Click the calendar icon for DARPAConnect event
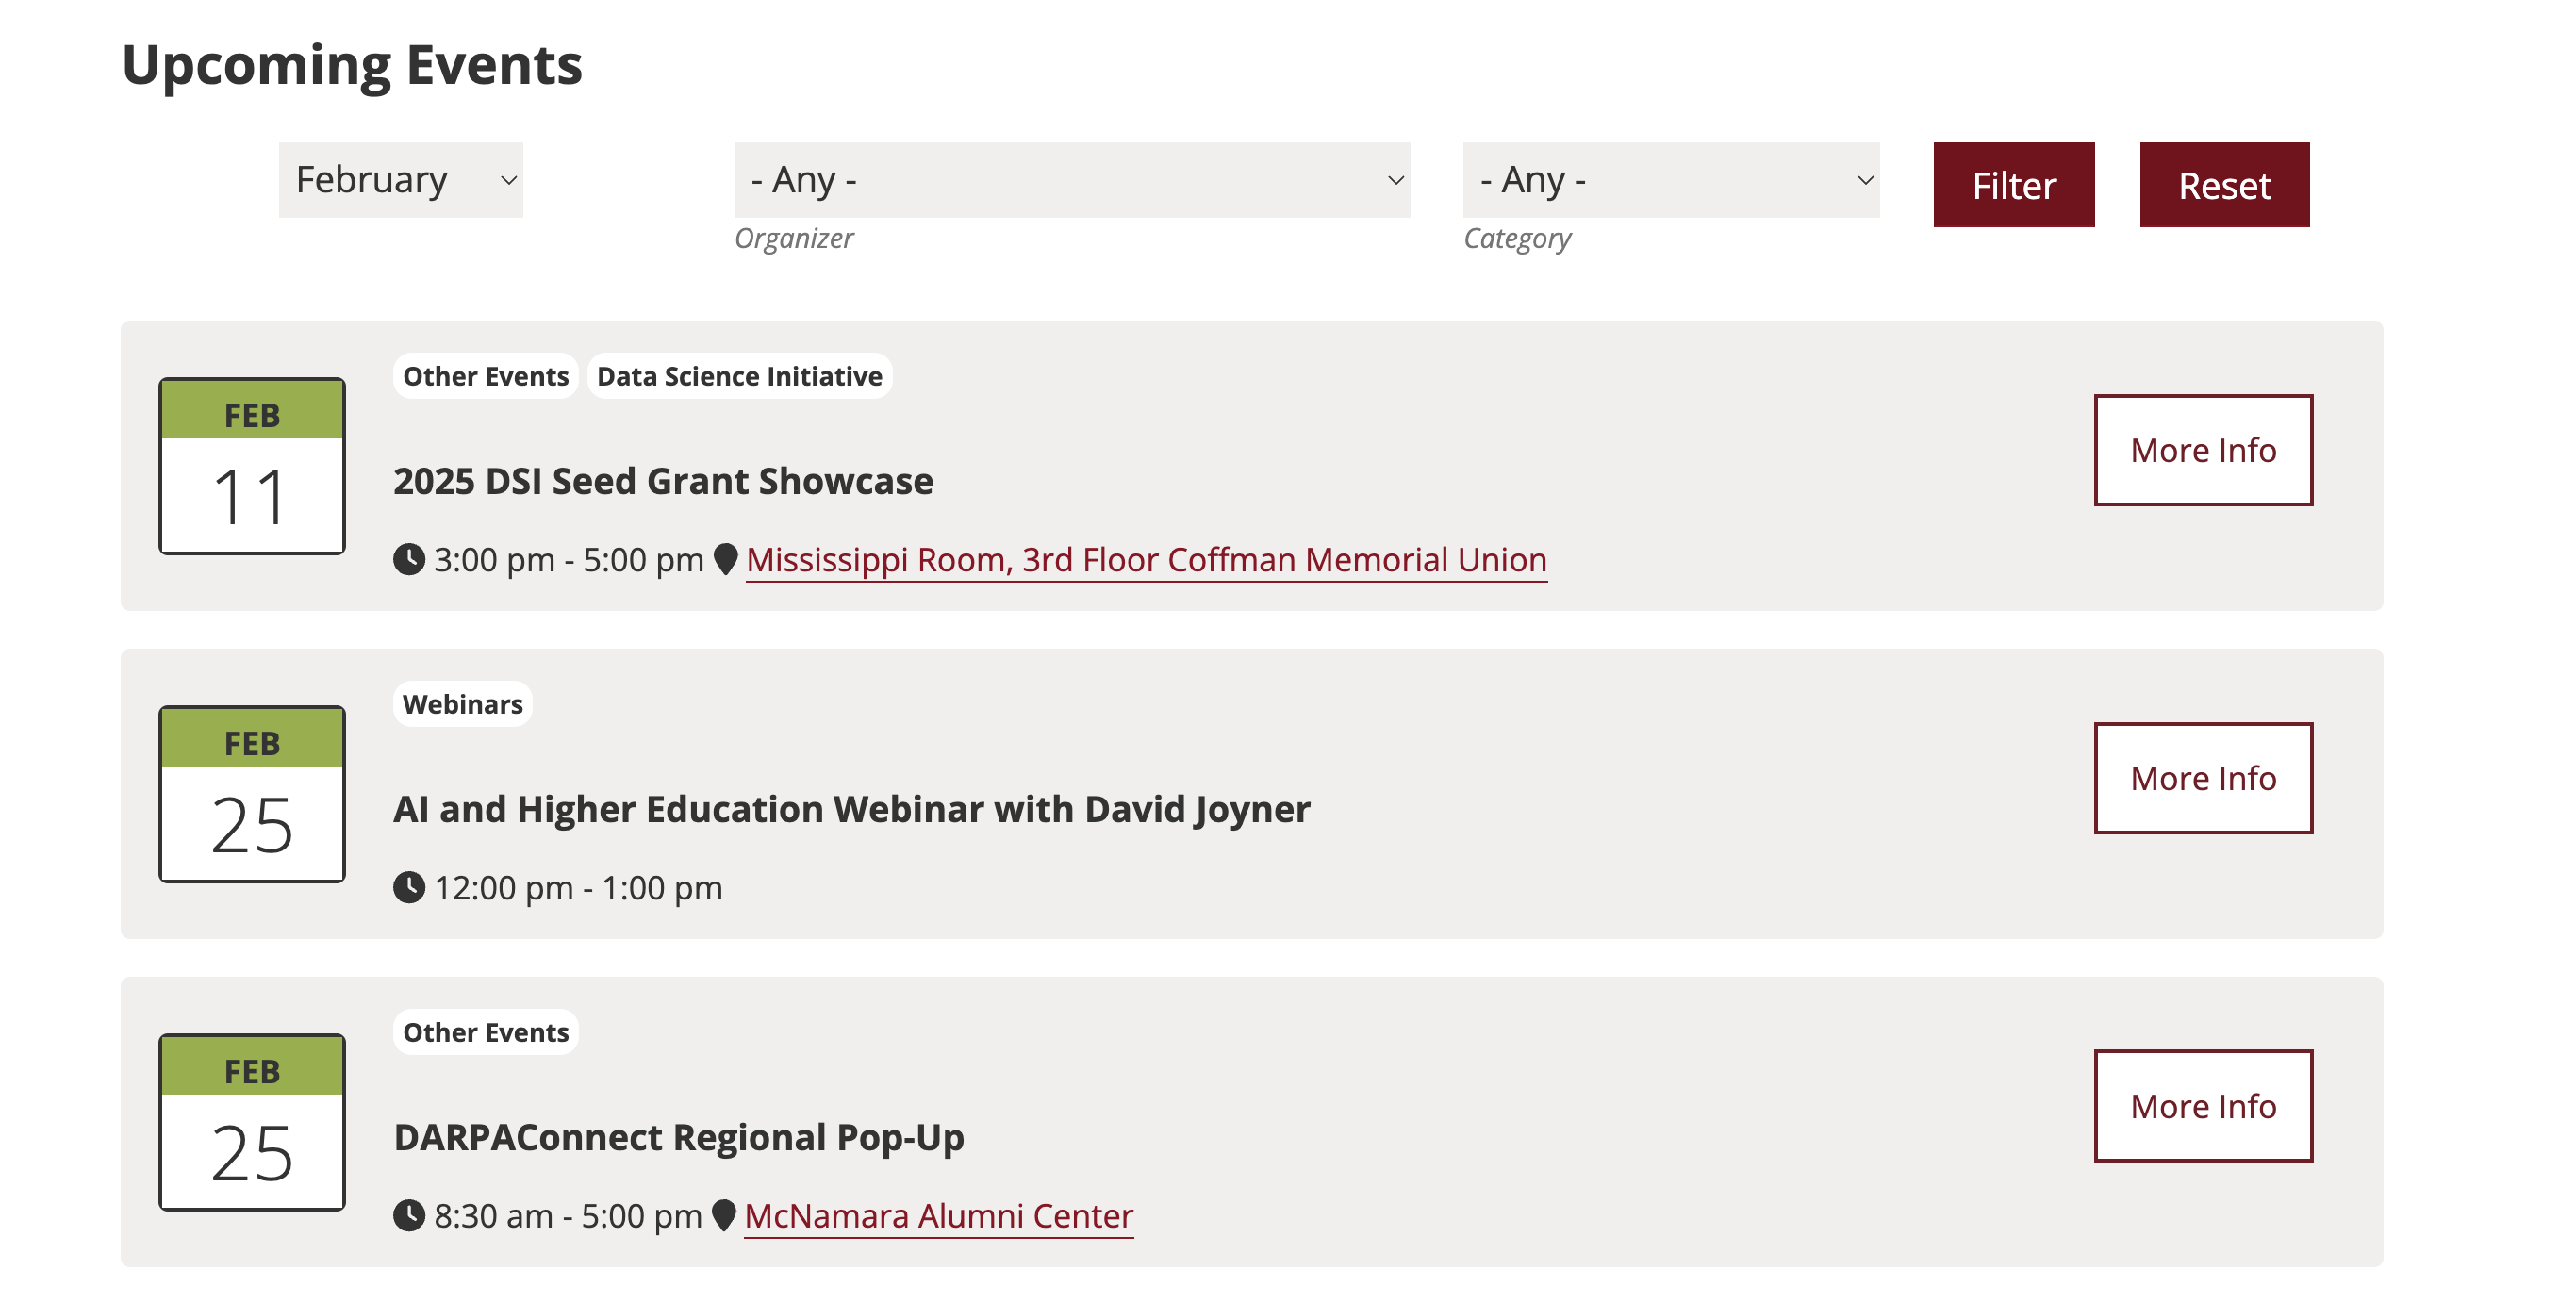The height and width of the screenshot is (1303, 2576). (x=252, y=1122)
